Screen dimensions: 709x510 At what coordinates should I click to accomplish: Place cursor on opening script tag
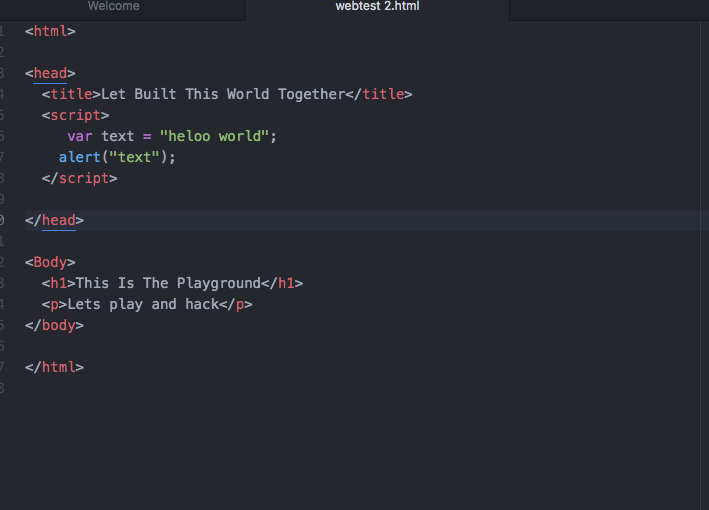(x=76, y=115)
